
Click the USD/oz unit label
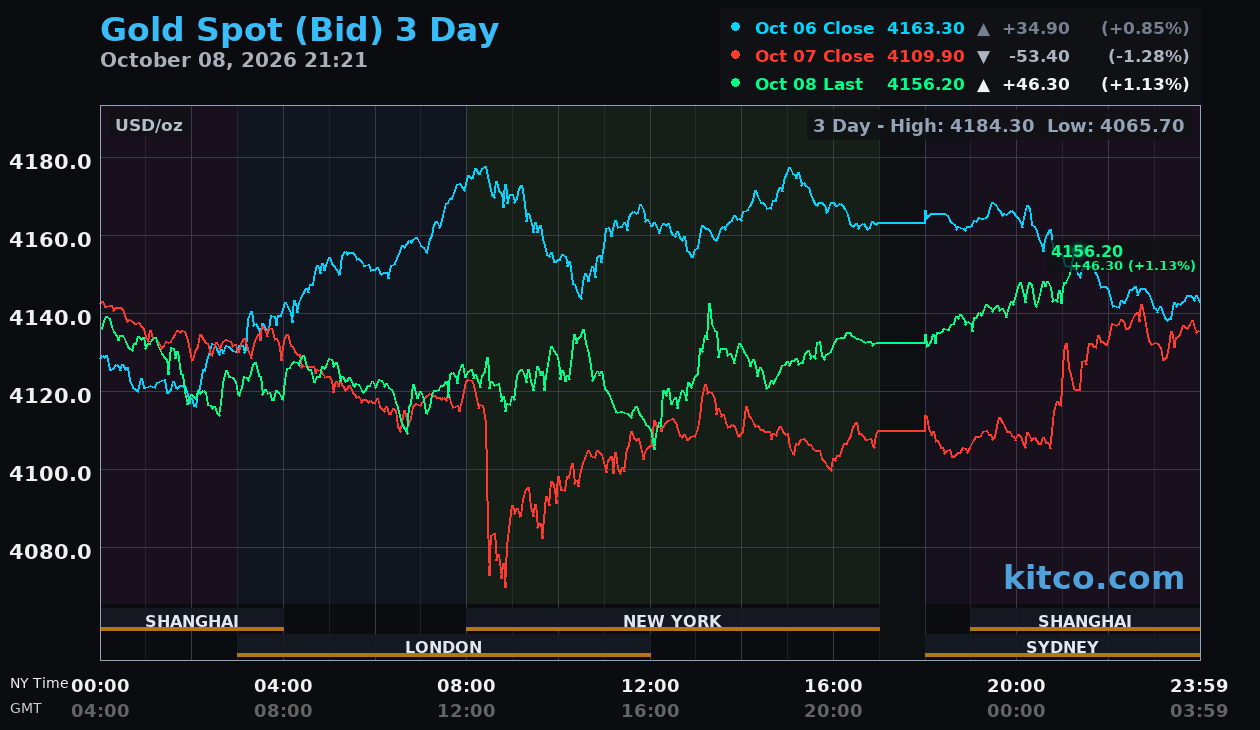[x=149, y=126]
